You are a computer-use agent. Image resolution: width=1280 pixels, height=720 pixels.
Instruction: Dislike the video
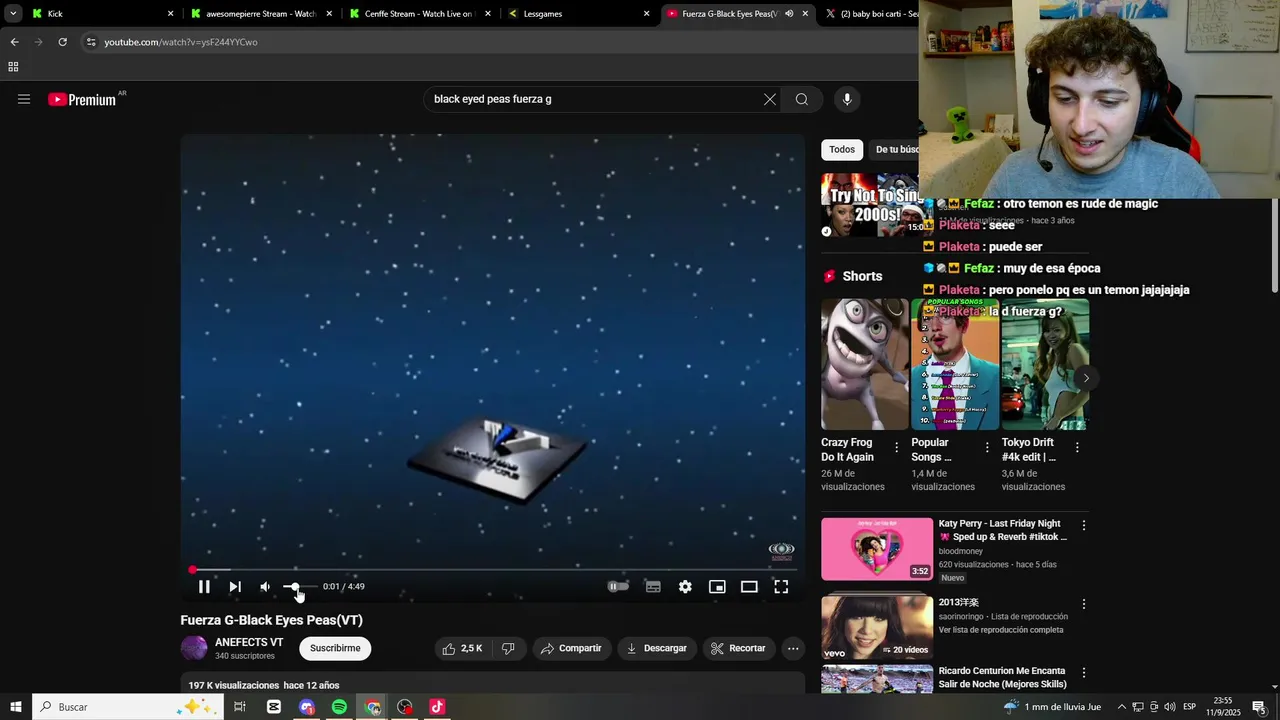click(508, 648)
